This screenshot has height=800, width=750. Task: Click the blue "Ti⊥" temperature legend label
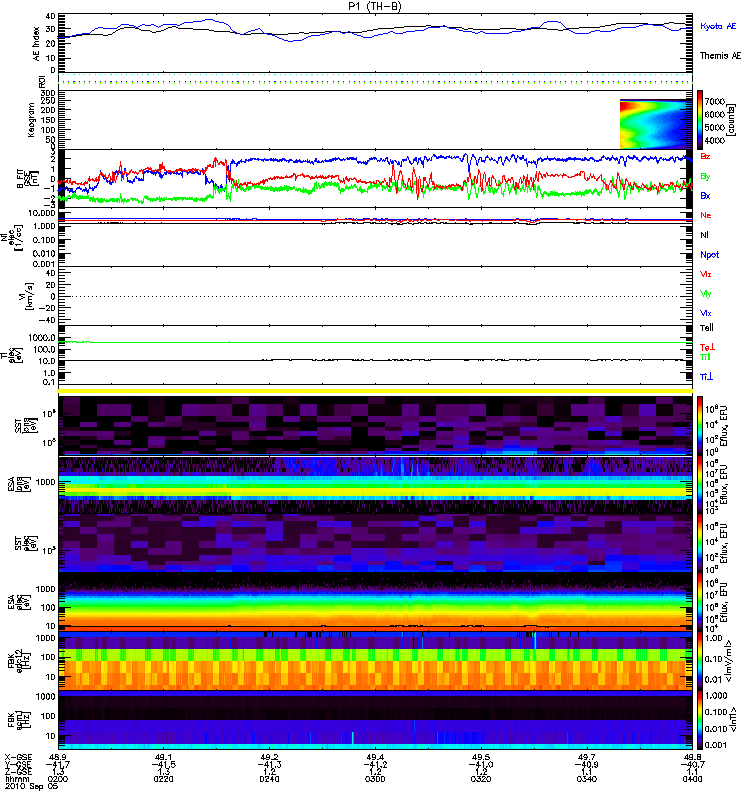(x=706, y=377)
